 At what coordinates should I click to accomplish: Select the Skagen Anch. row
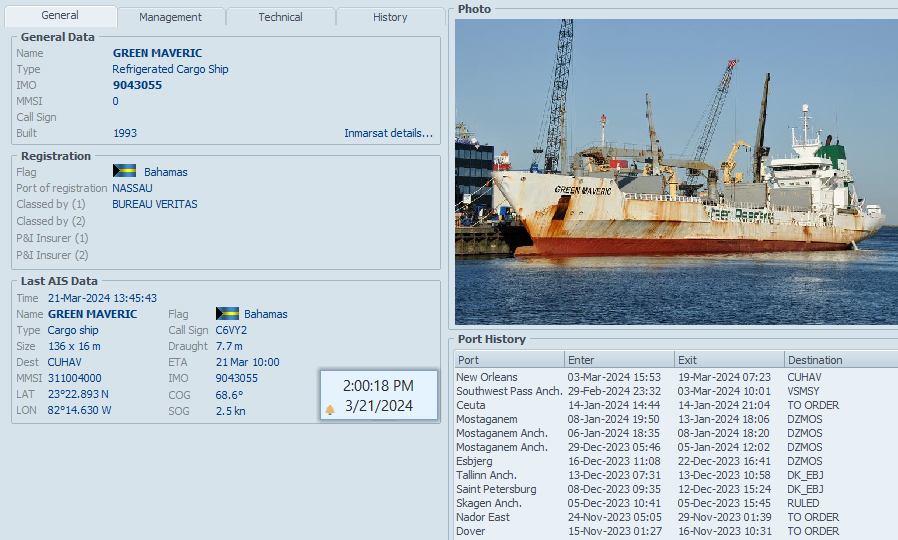pyautogui.click(x=676, y=503)
